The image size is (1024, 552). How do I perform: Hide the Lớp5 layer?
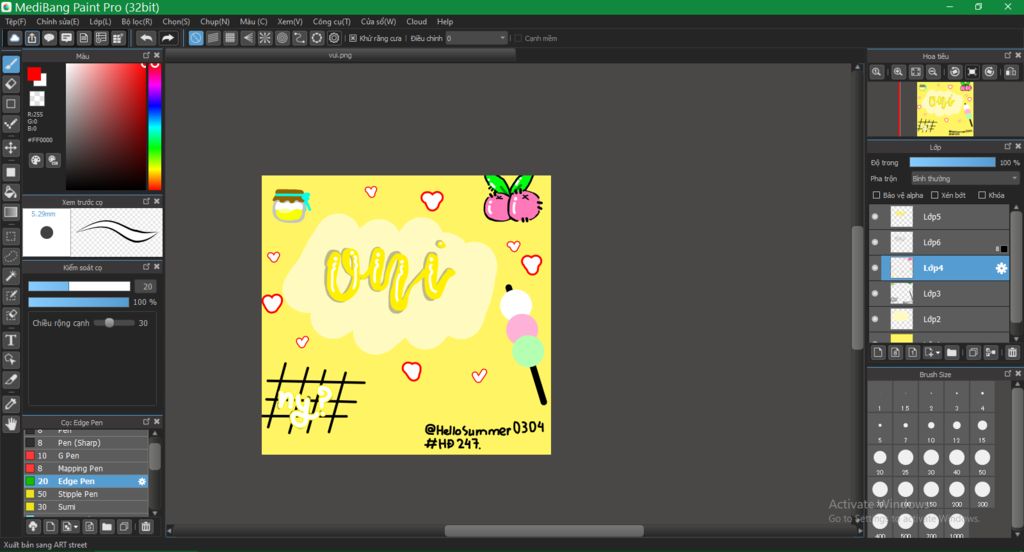[x=875, y=217]
